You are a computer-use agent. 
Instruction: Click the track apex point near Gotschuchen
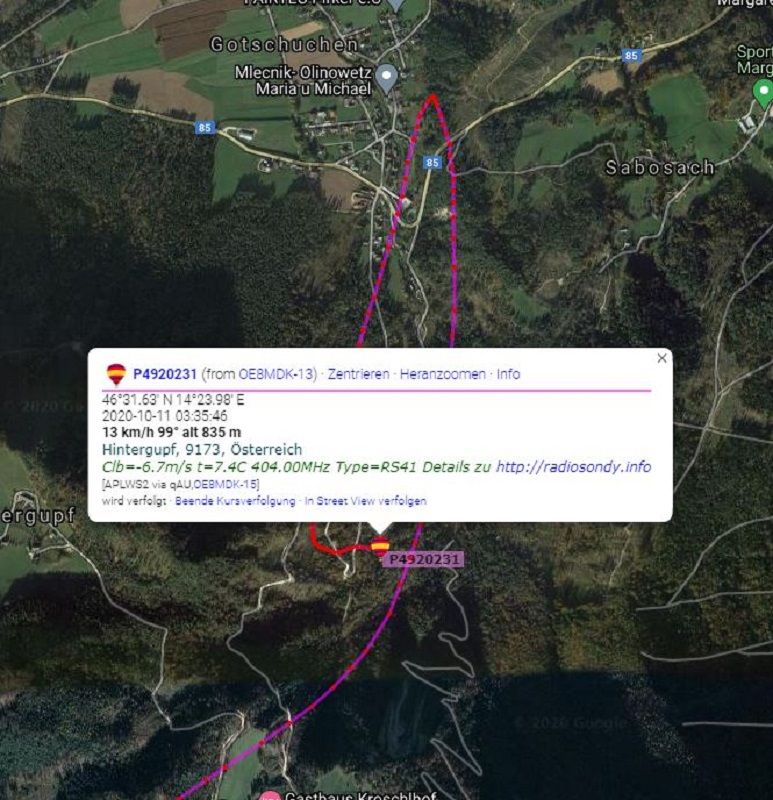pos(432,96)
